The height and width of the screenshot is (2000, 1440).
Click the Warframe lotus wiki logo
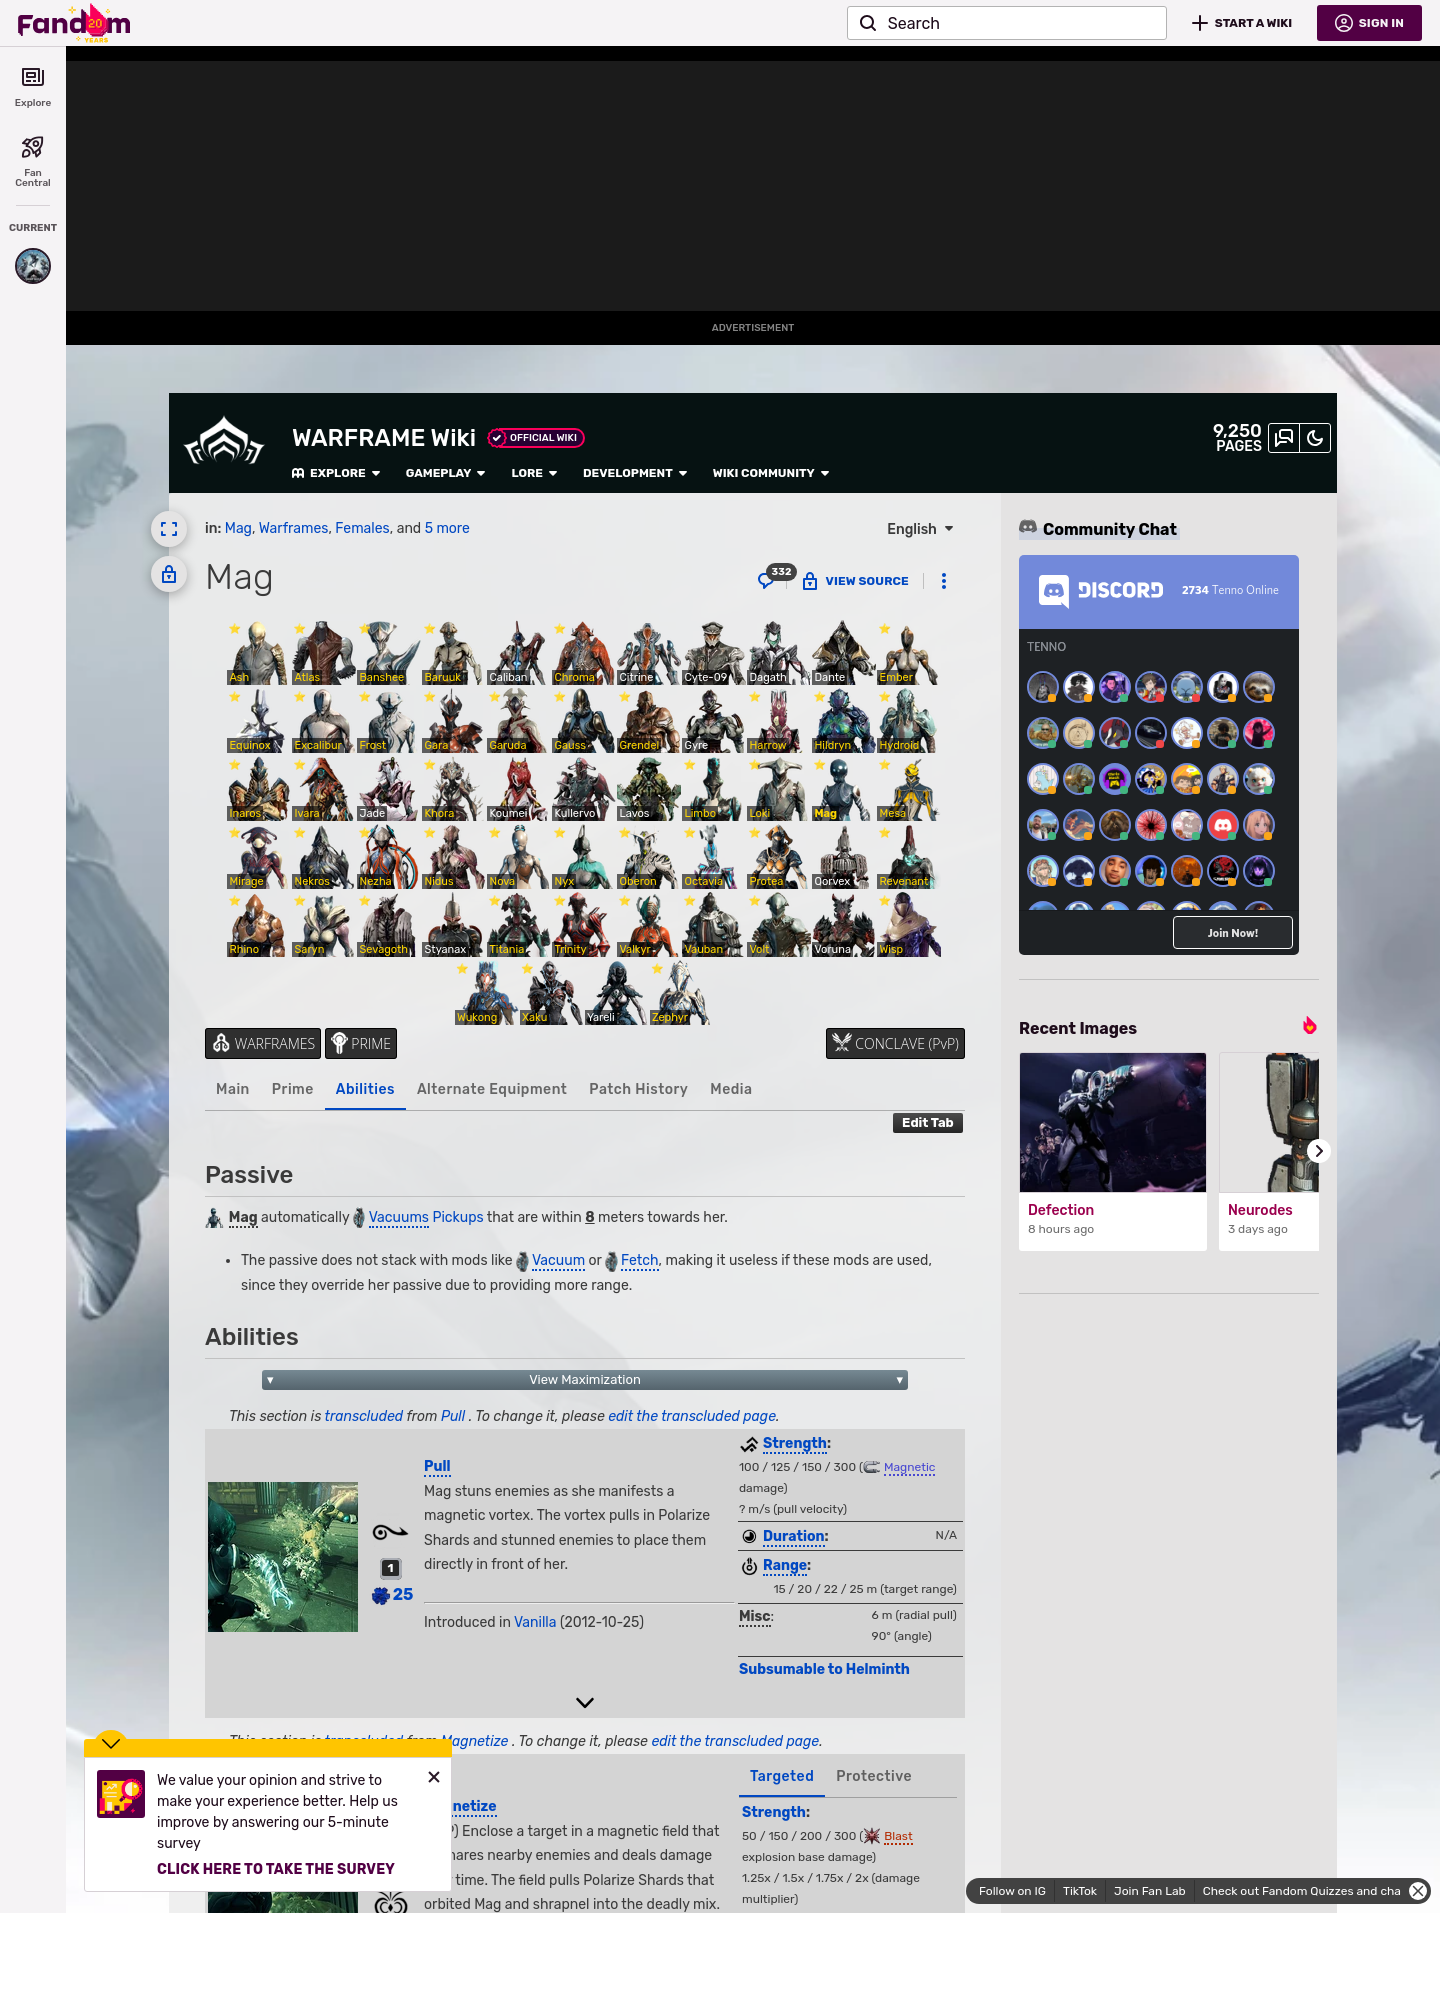(224, 441)
